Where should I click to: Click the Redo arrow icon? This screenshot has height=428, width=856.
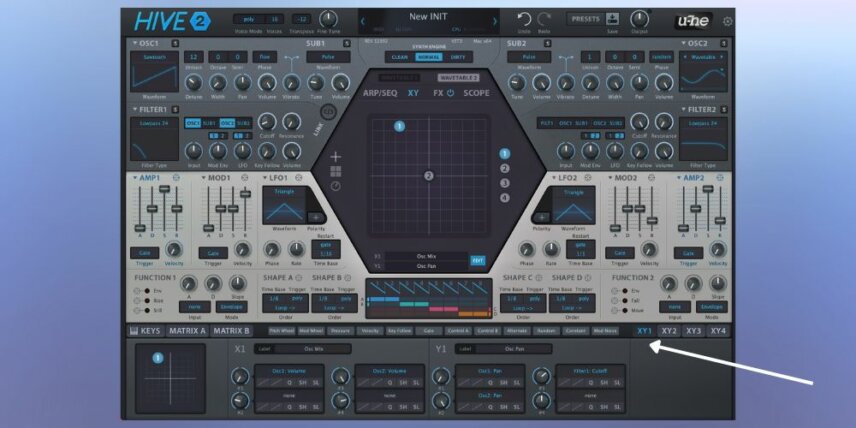tap(544, 19)
